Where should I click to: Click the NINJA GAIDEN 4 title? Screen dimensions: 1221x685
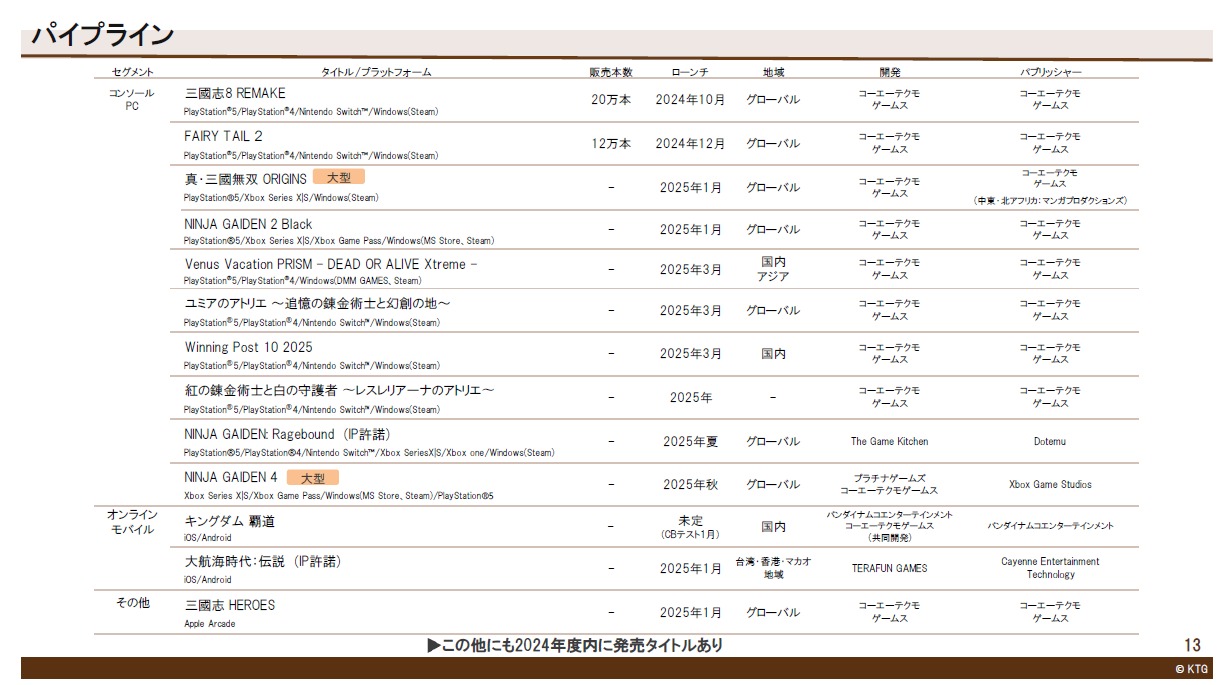click(231, 477)
